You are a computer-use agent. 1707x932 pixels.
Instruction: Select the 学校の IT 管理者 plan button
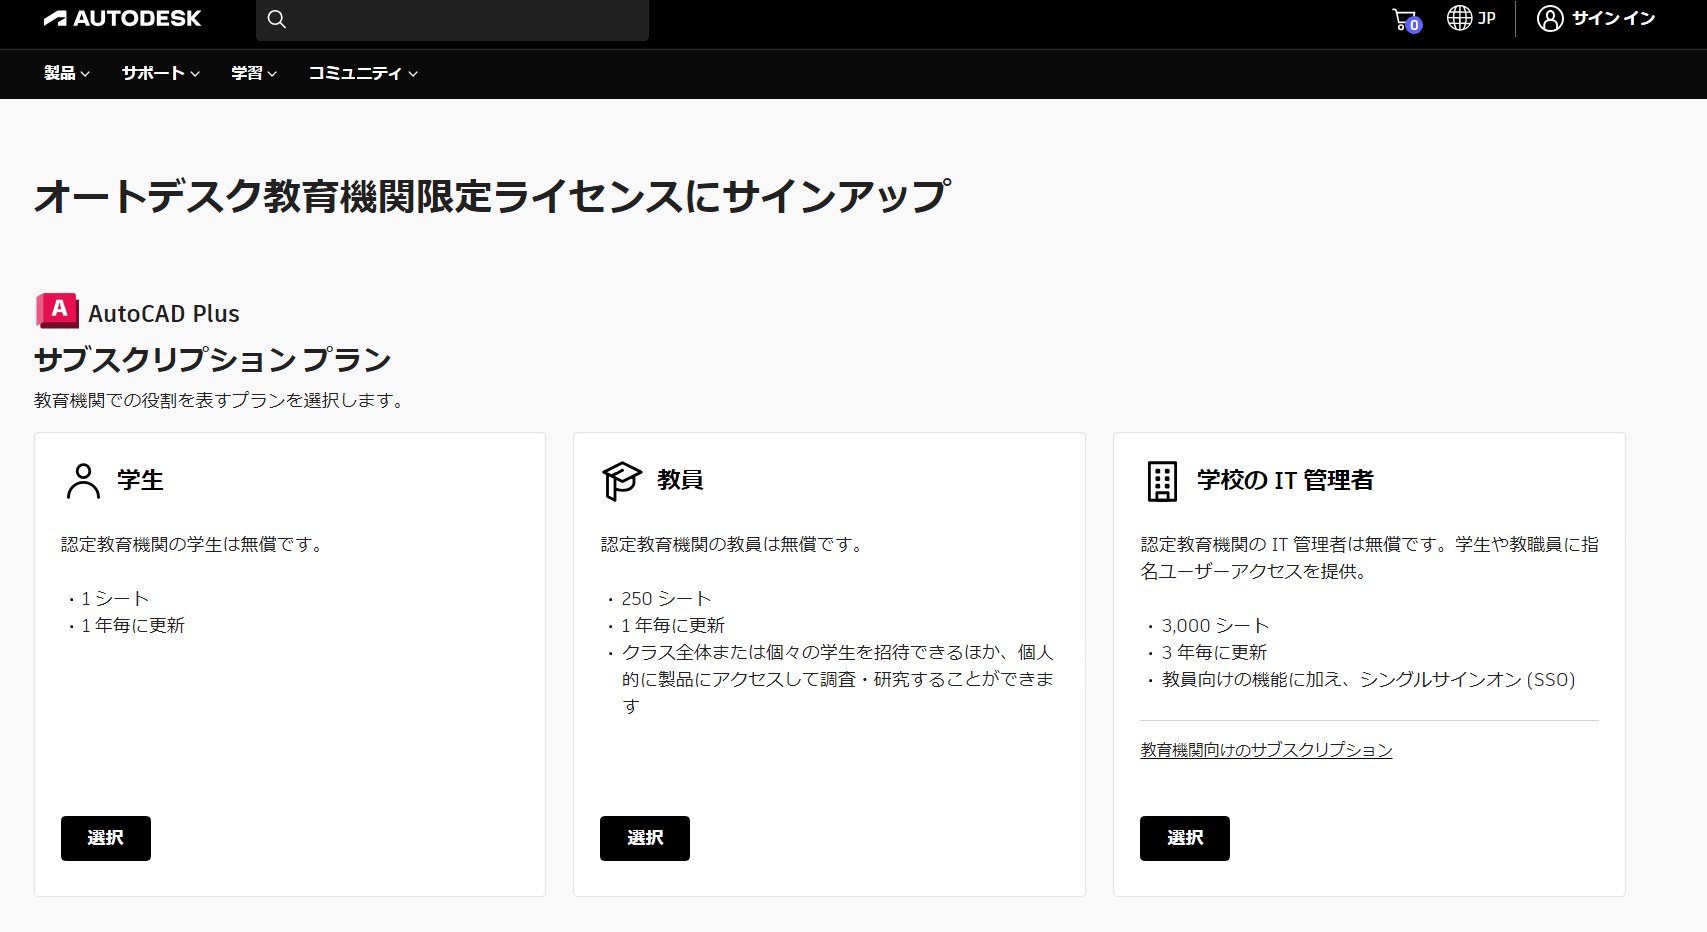[x=1185, y=838]
